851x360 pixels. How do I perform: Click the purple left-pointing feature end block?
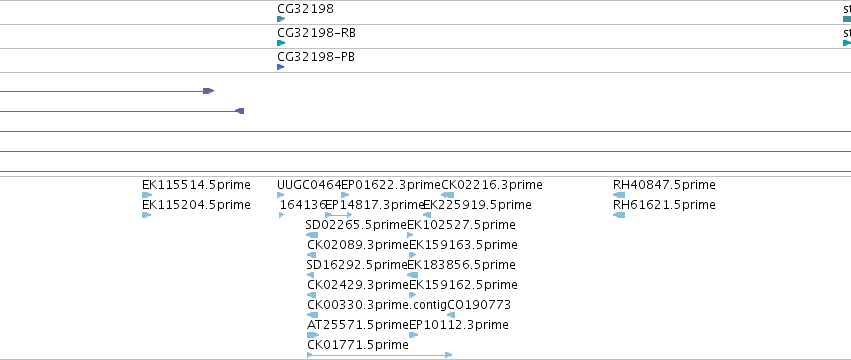(x=239, y=111)
